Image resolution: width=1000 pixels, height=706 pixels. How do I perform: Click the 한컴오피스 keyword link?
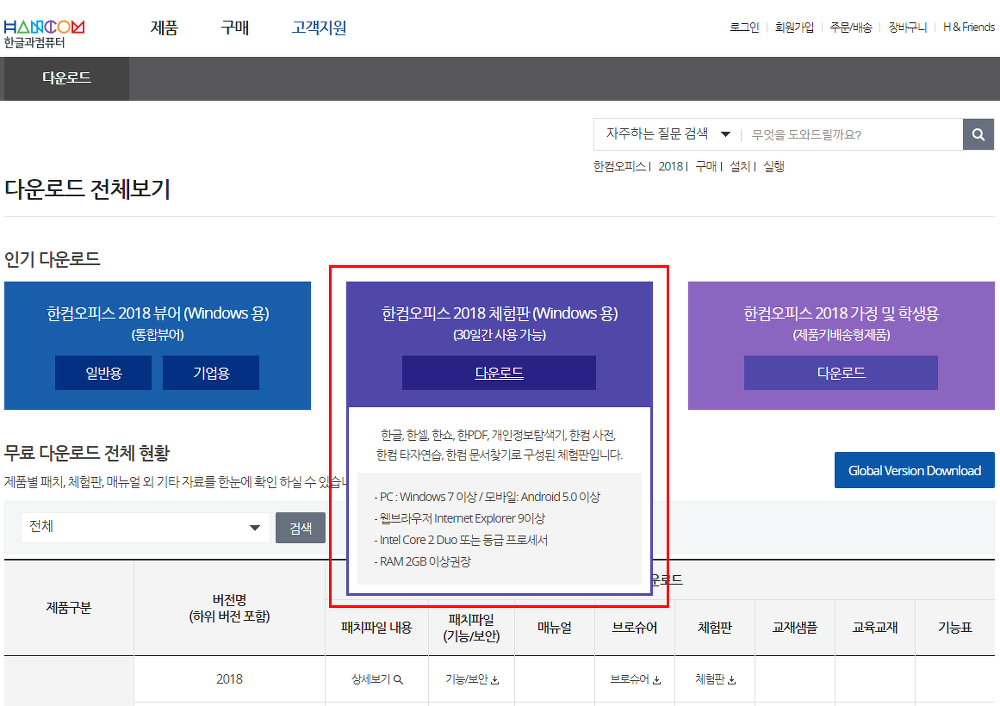(620, 166)
